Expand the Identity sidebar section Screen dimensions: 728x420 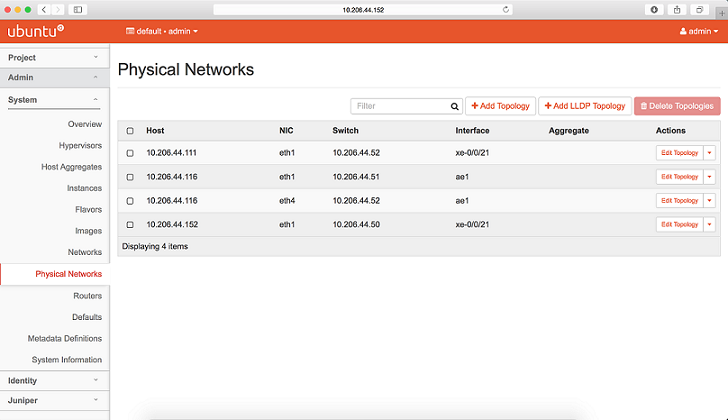click(x=54, y=381)
